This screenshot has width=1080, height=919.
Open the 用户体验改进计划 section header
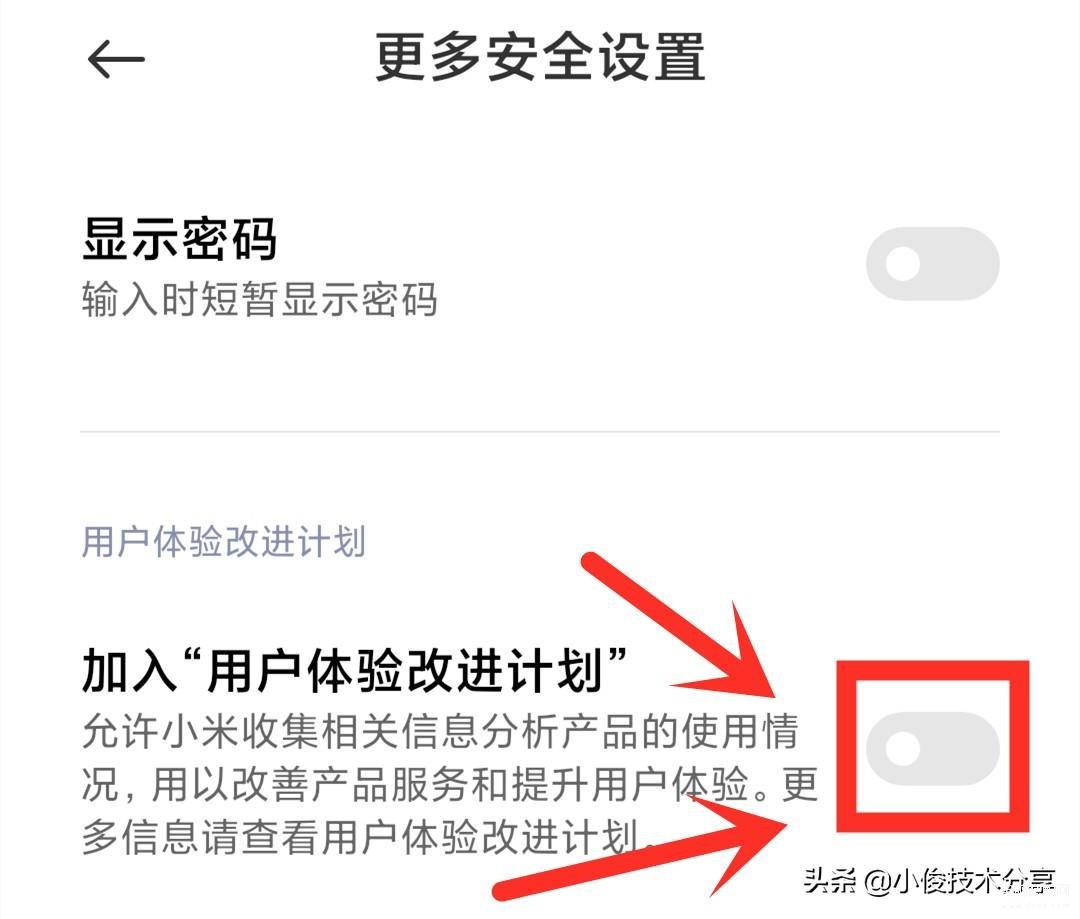223,541
